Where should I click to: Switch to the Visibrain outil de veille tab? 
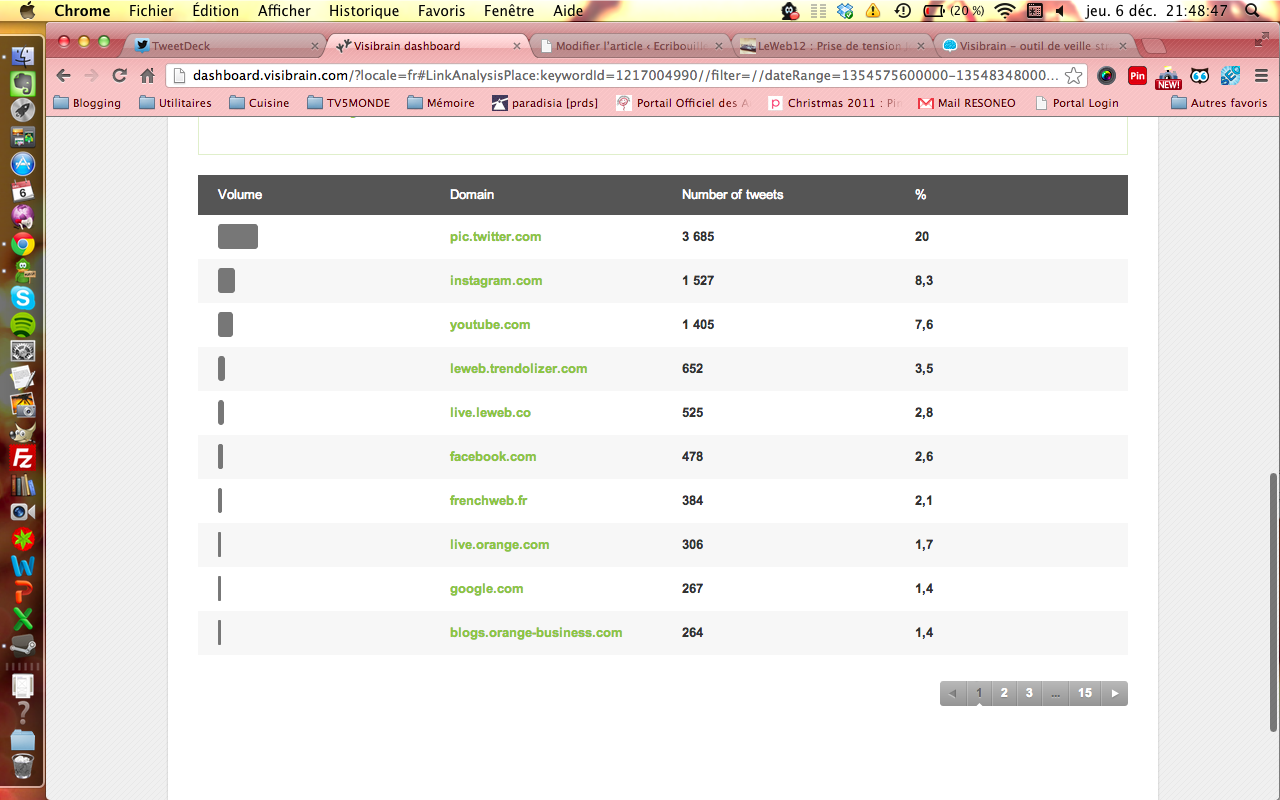tap(1035, 46)
